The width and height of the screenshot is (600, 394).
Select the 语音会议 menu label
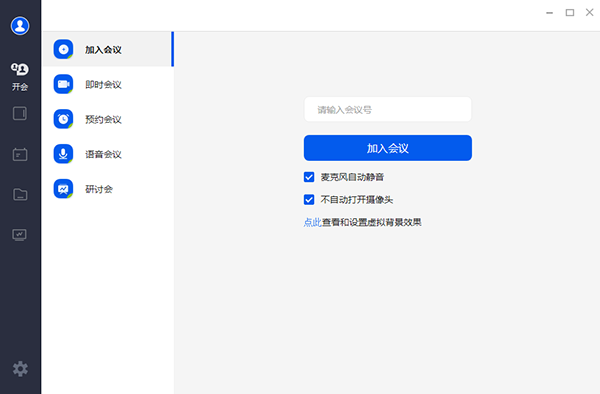tap(103, 154)
